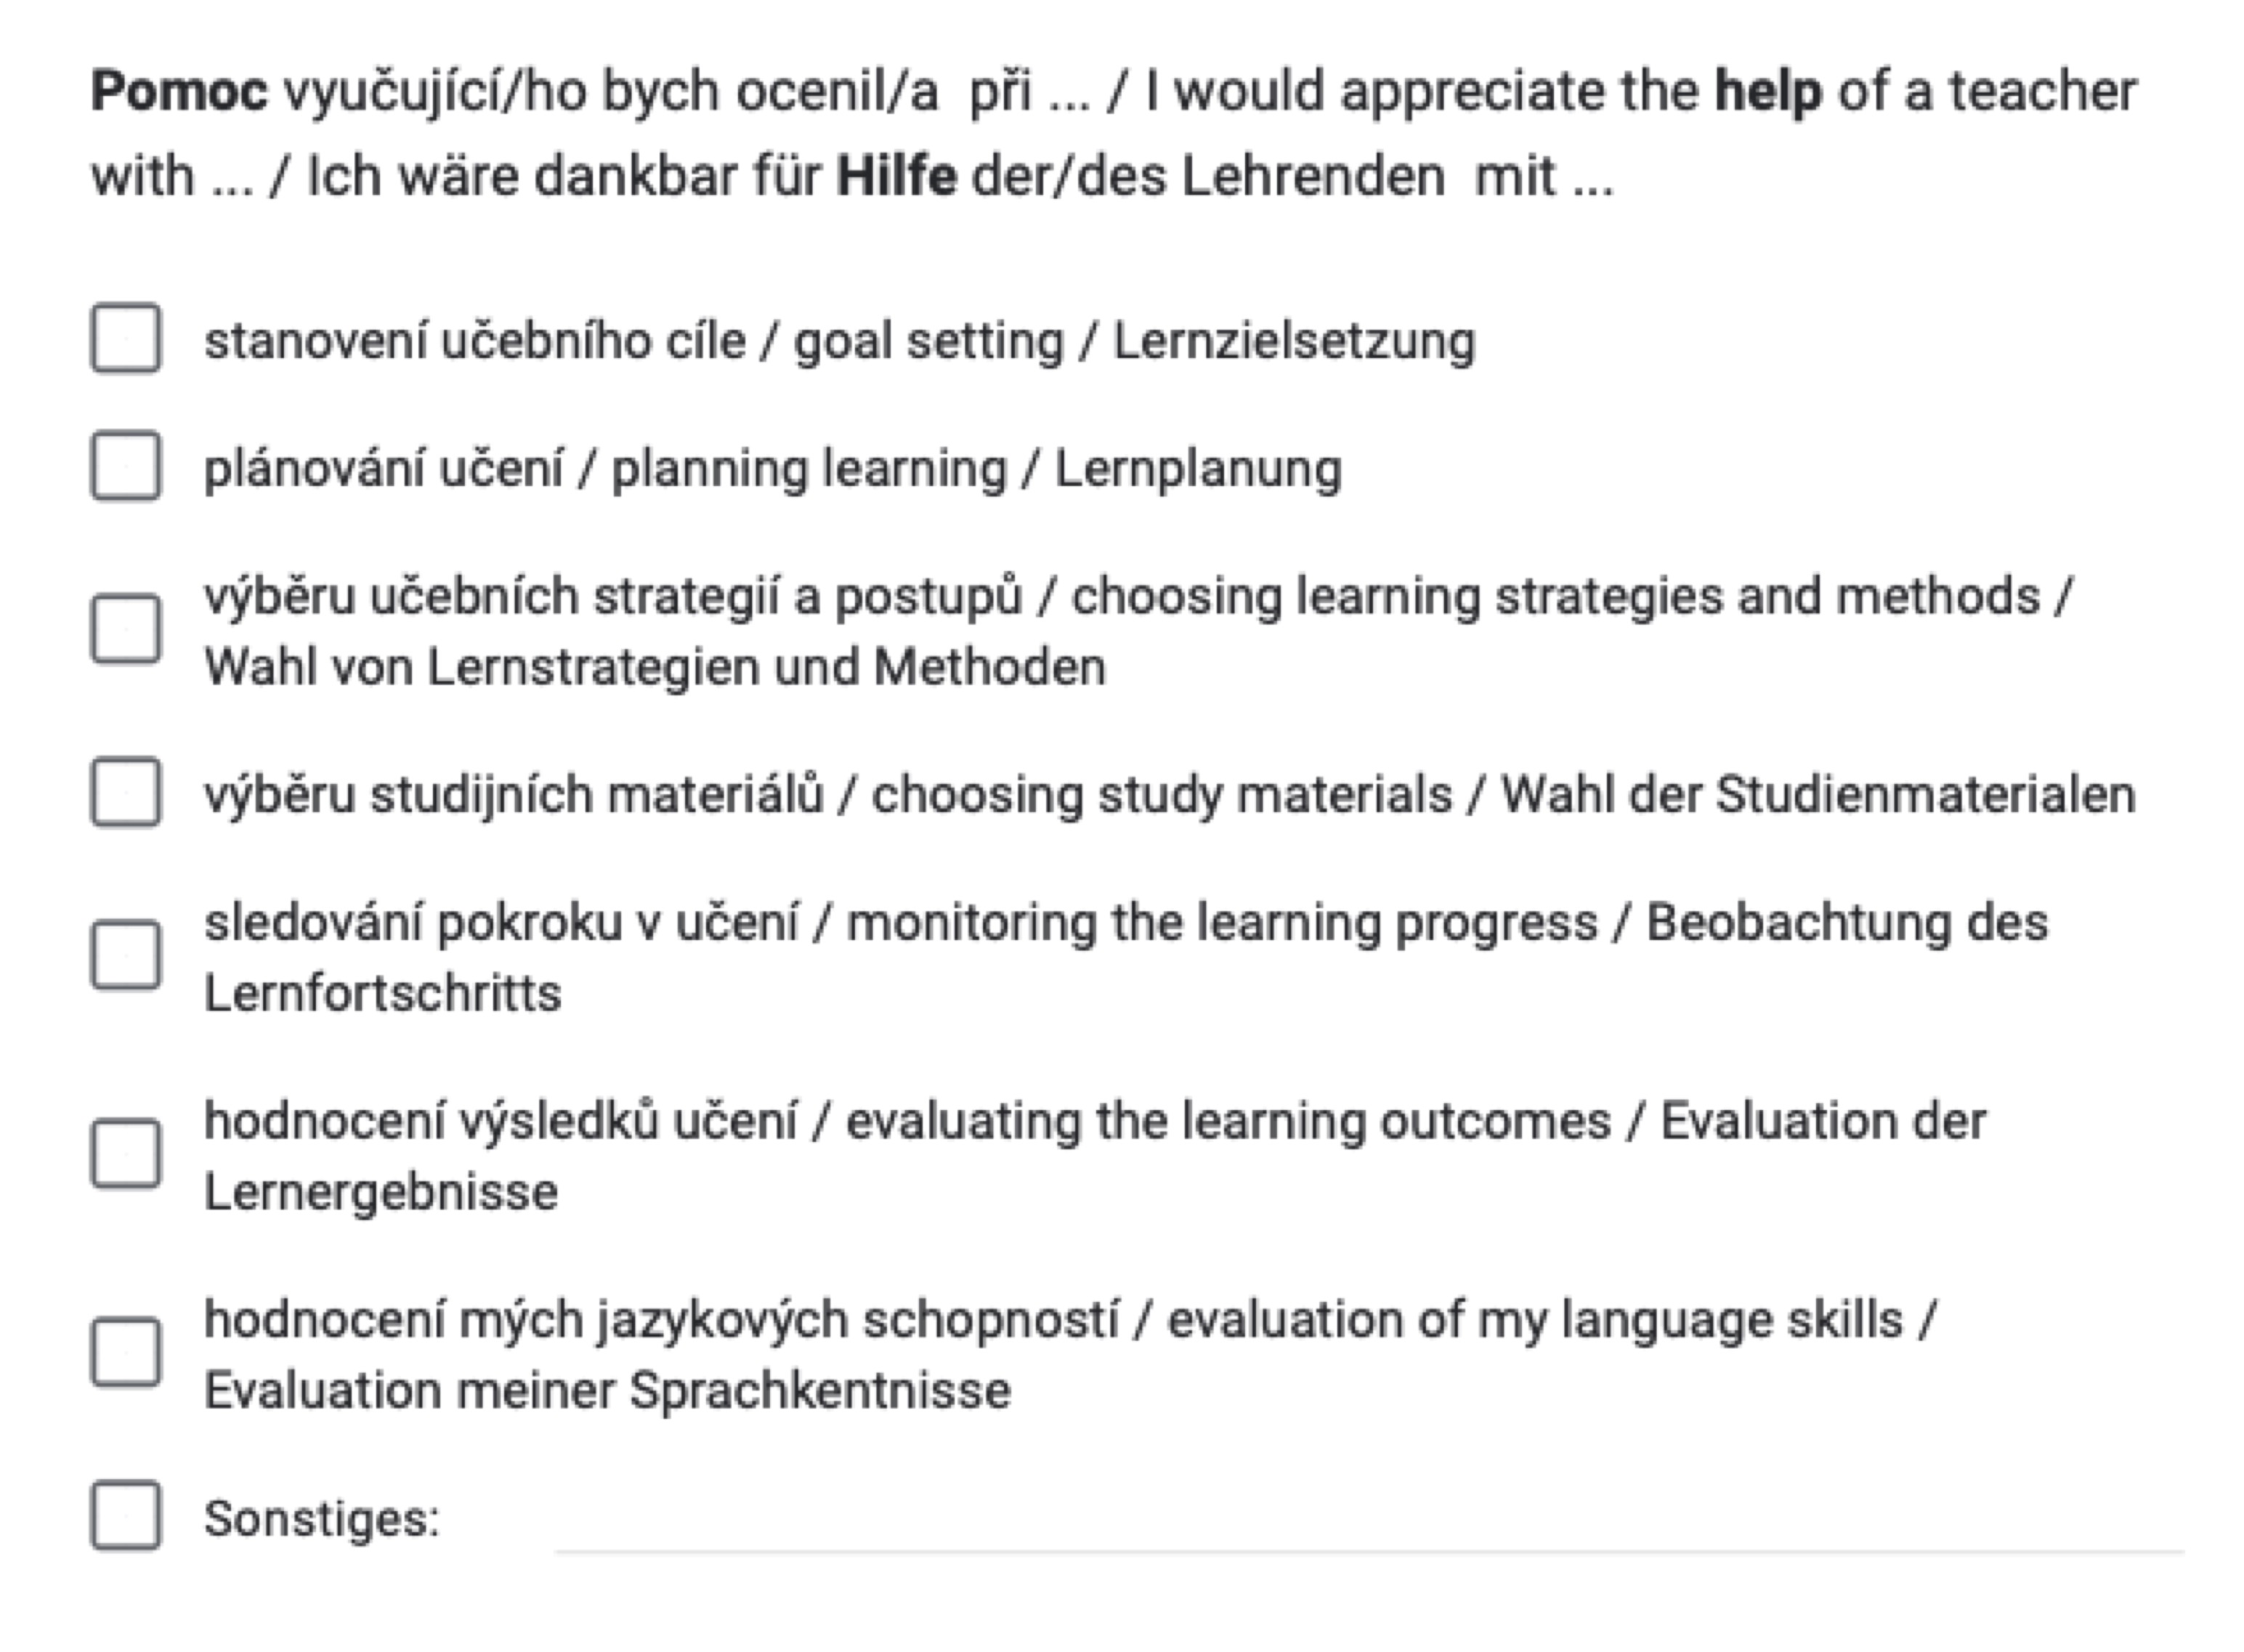Click the 'Wahl der Studienmaterialen' label text
Image resolution: width=2244 pixels, height=1652 pixels.
pyautogui.click(x=1817, y=795)
